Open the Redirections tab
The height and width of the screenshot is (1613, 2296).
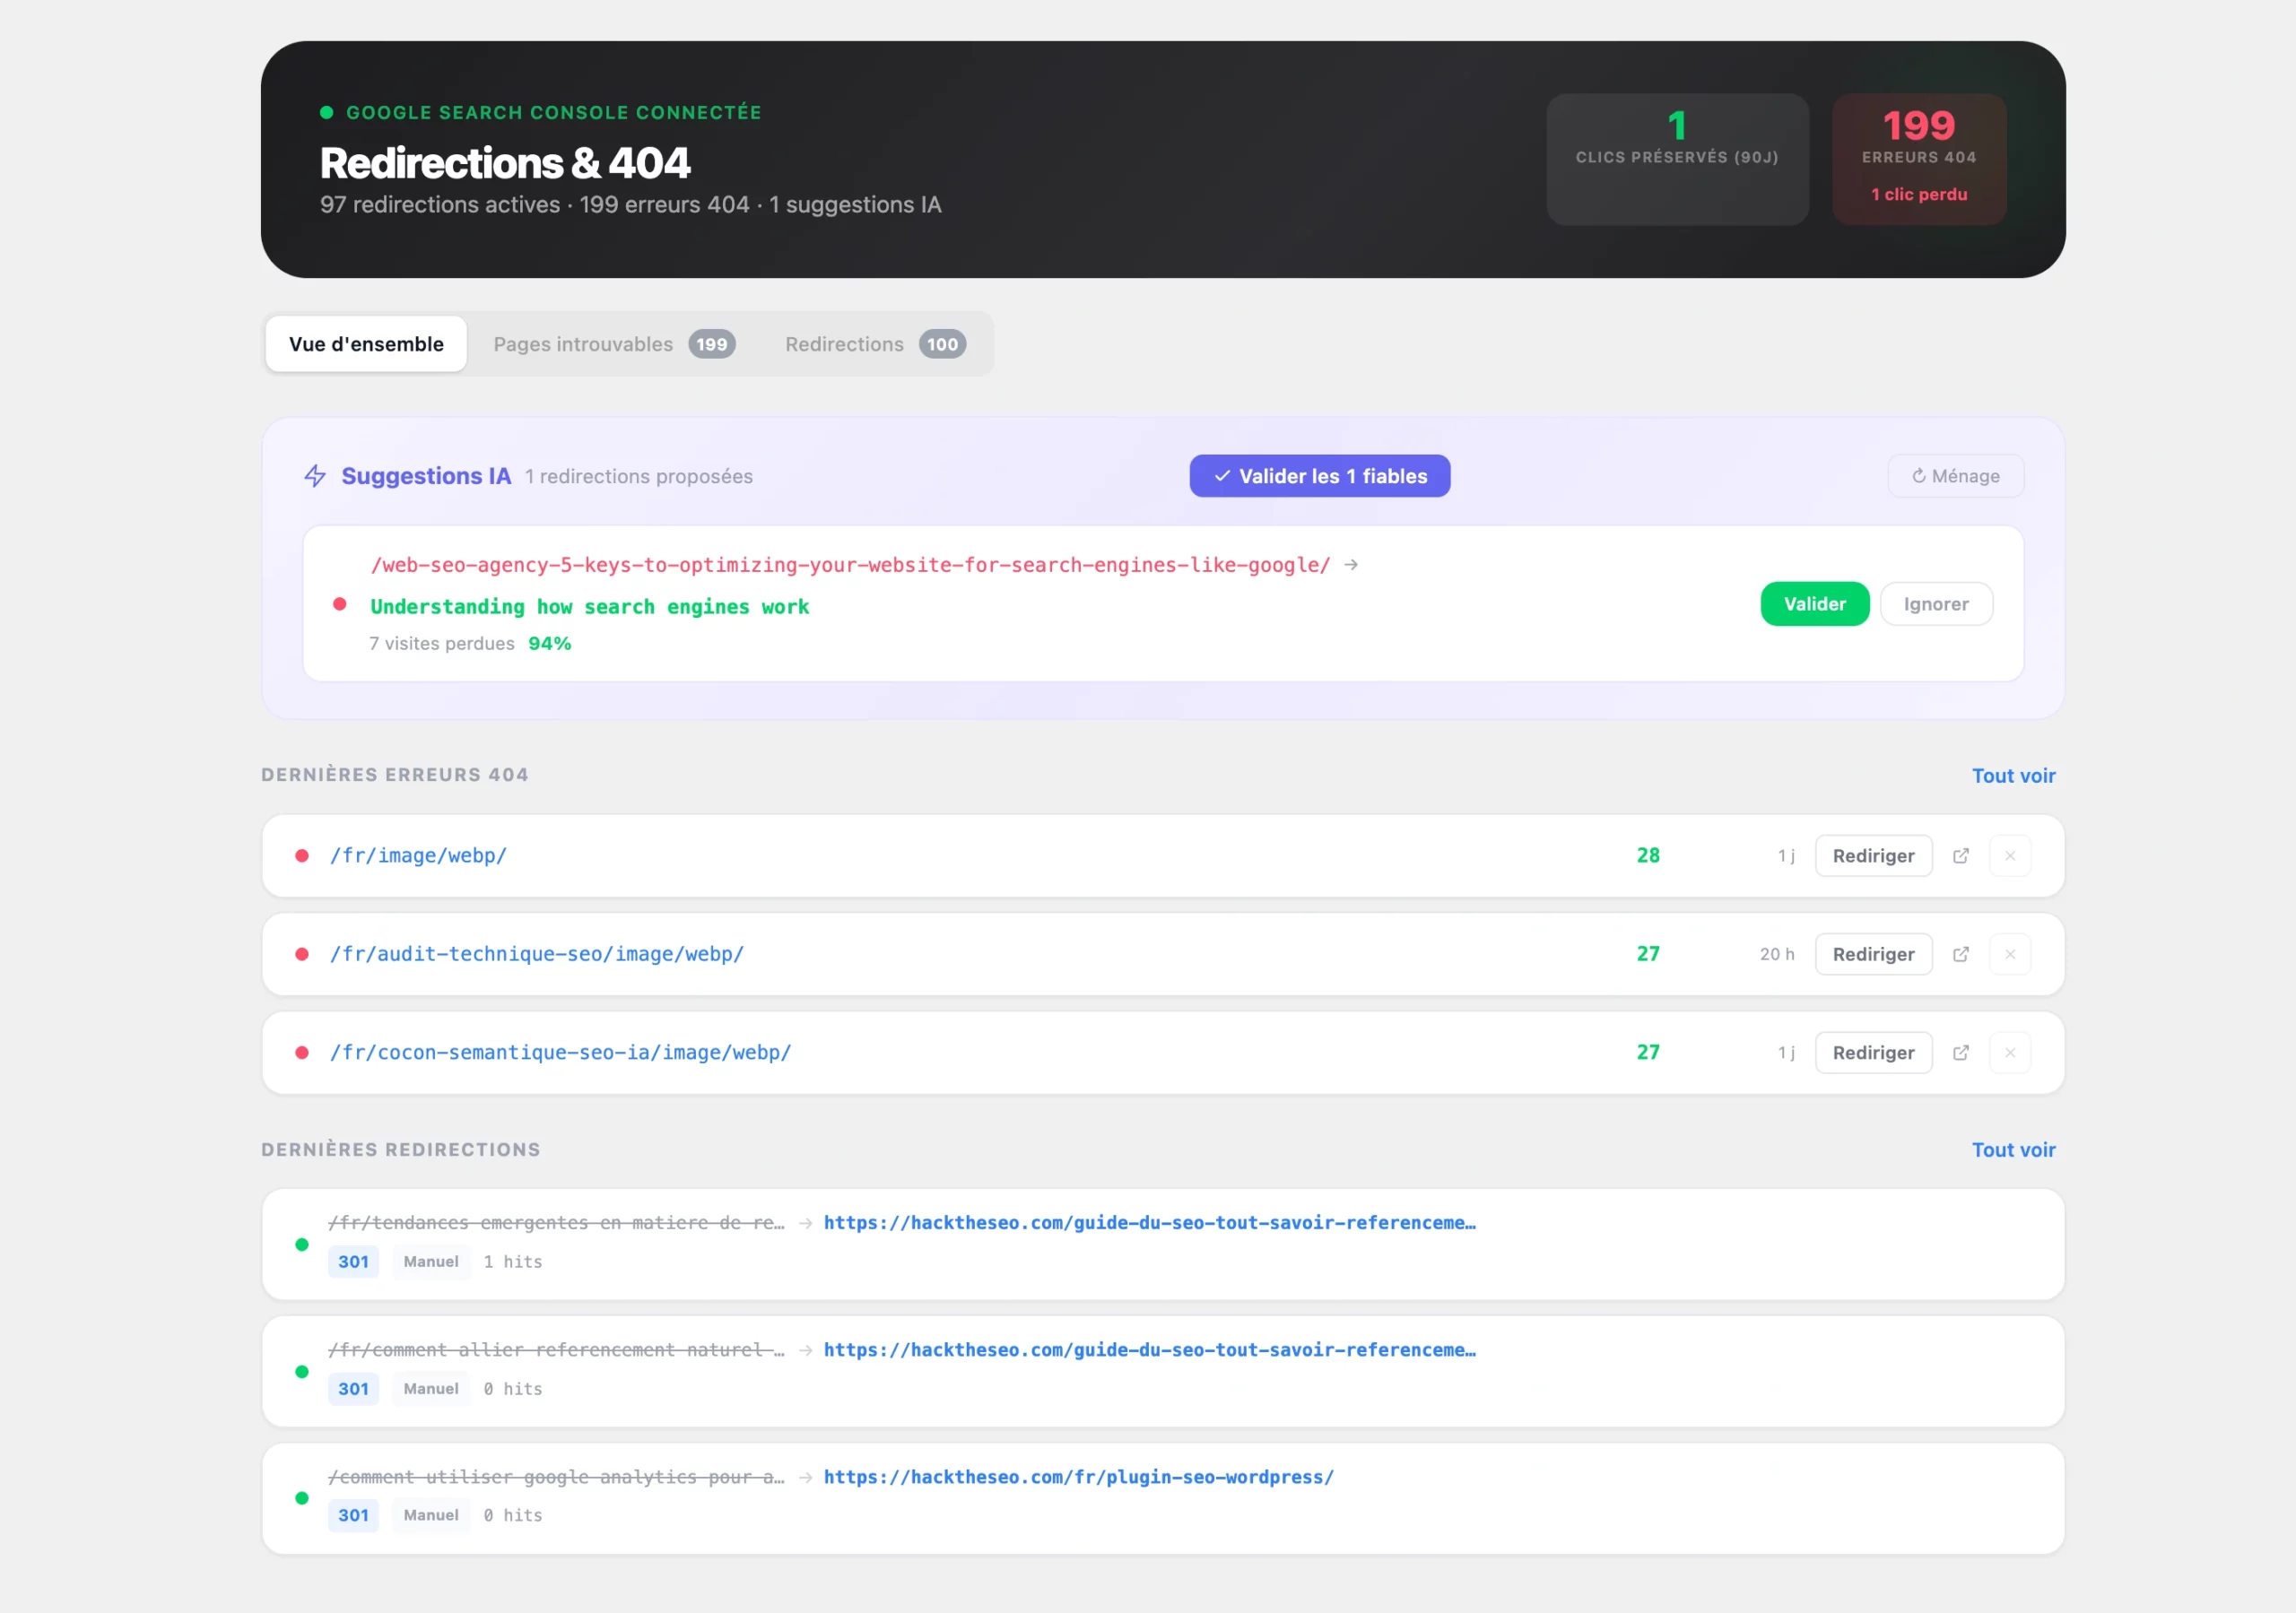pyautogui.click(x=875, y=344)
